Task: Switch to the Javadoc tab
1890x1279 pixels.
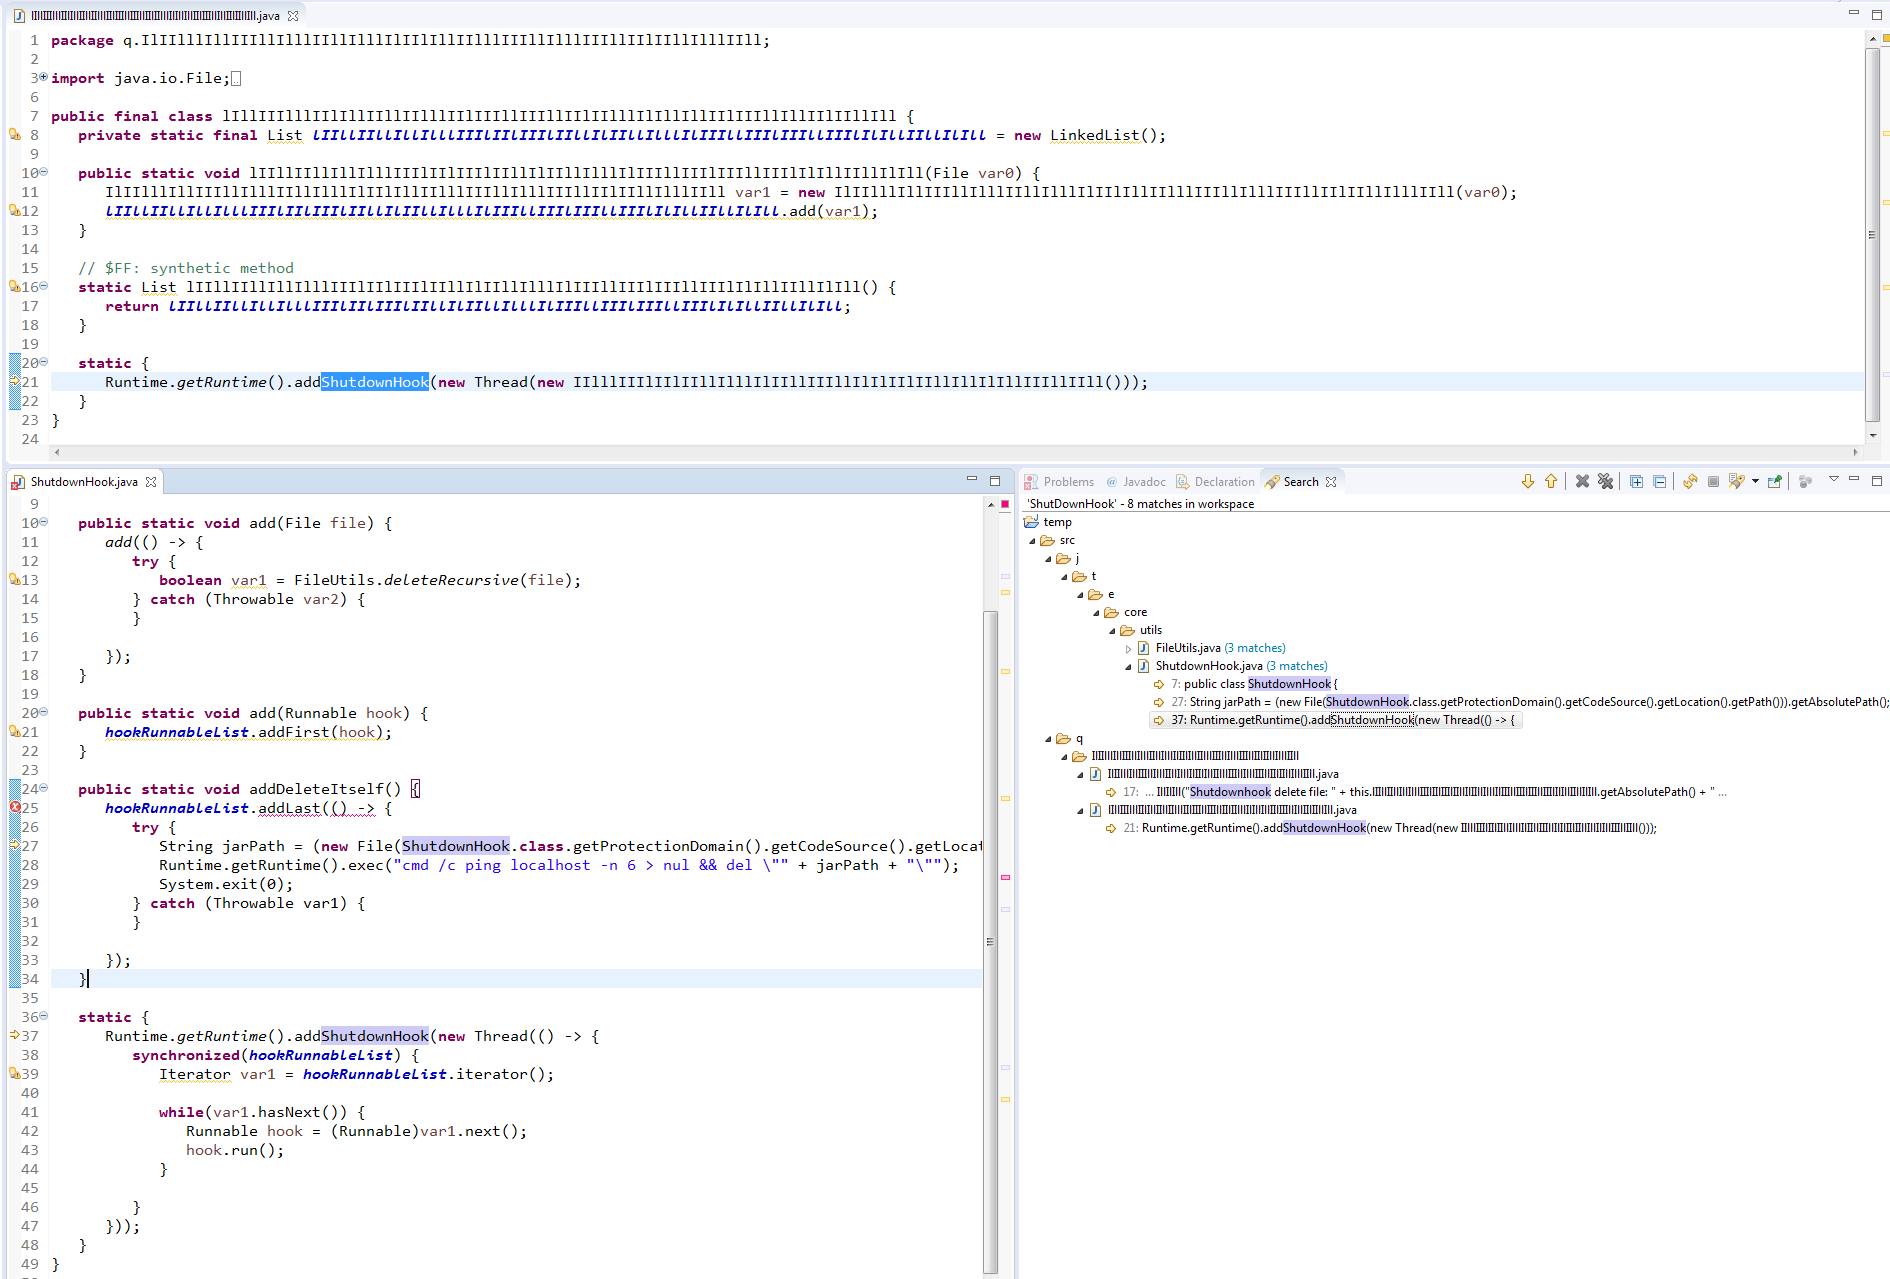Action: [x=1135, y=482]
